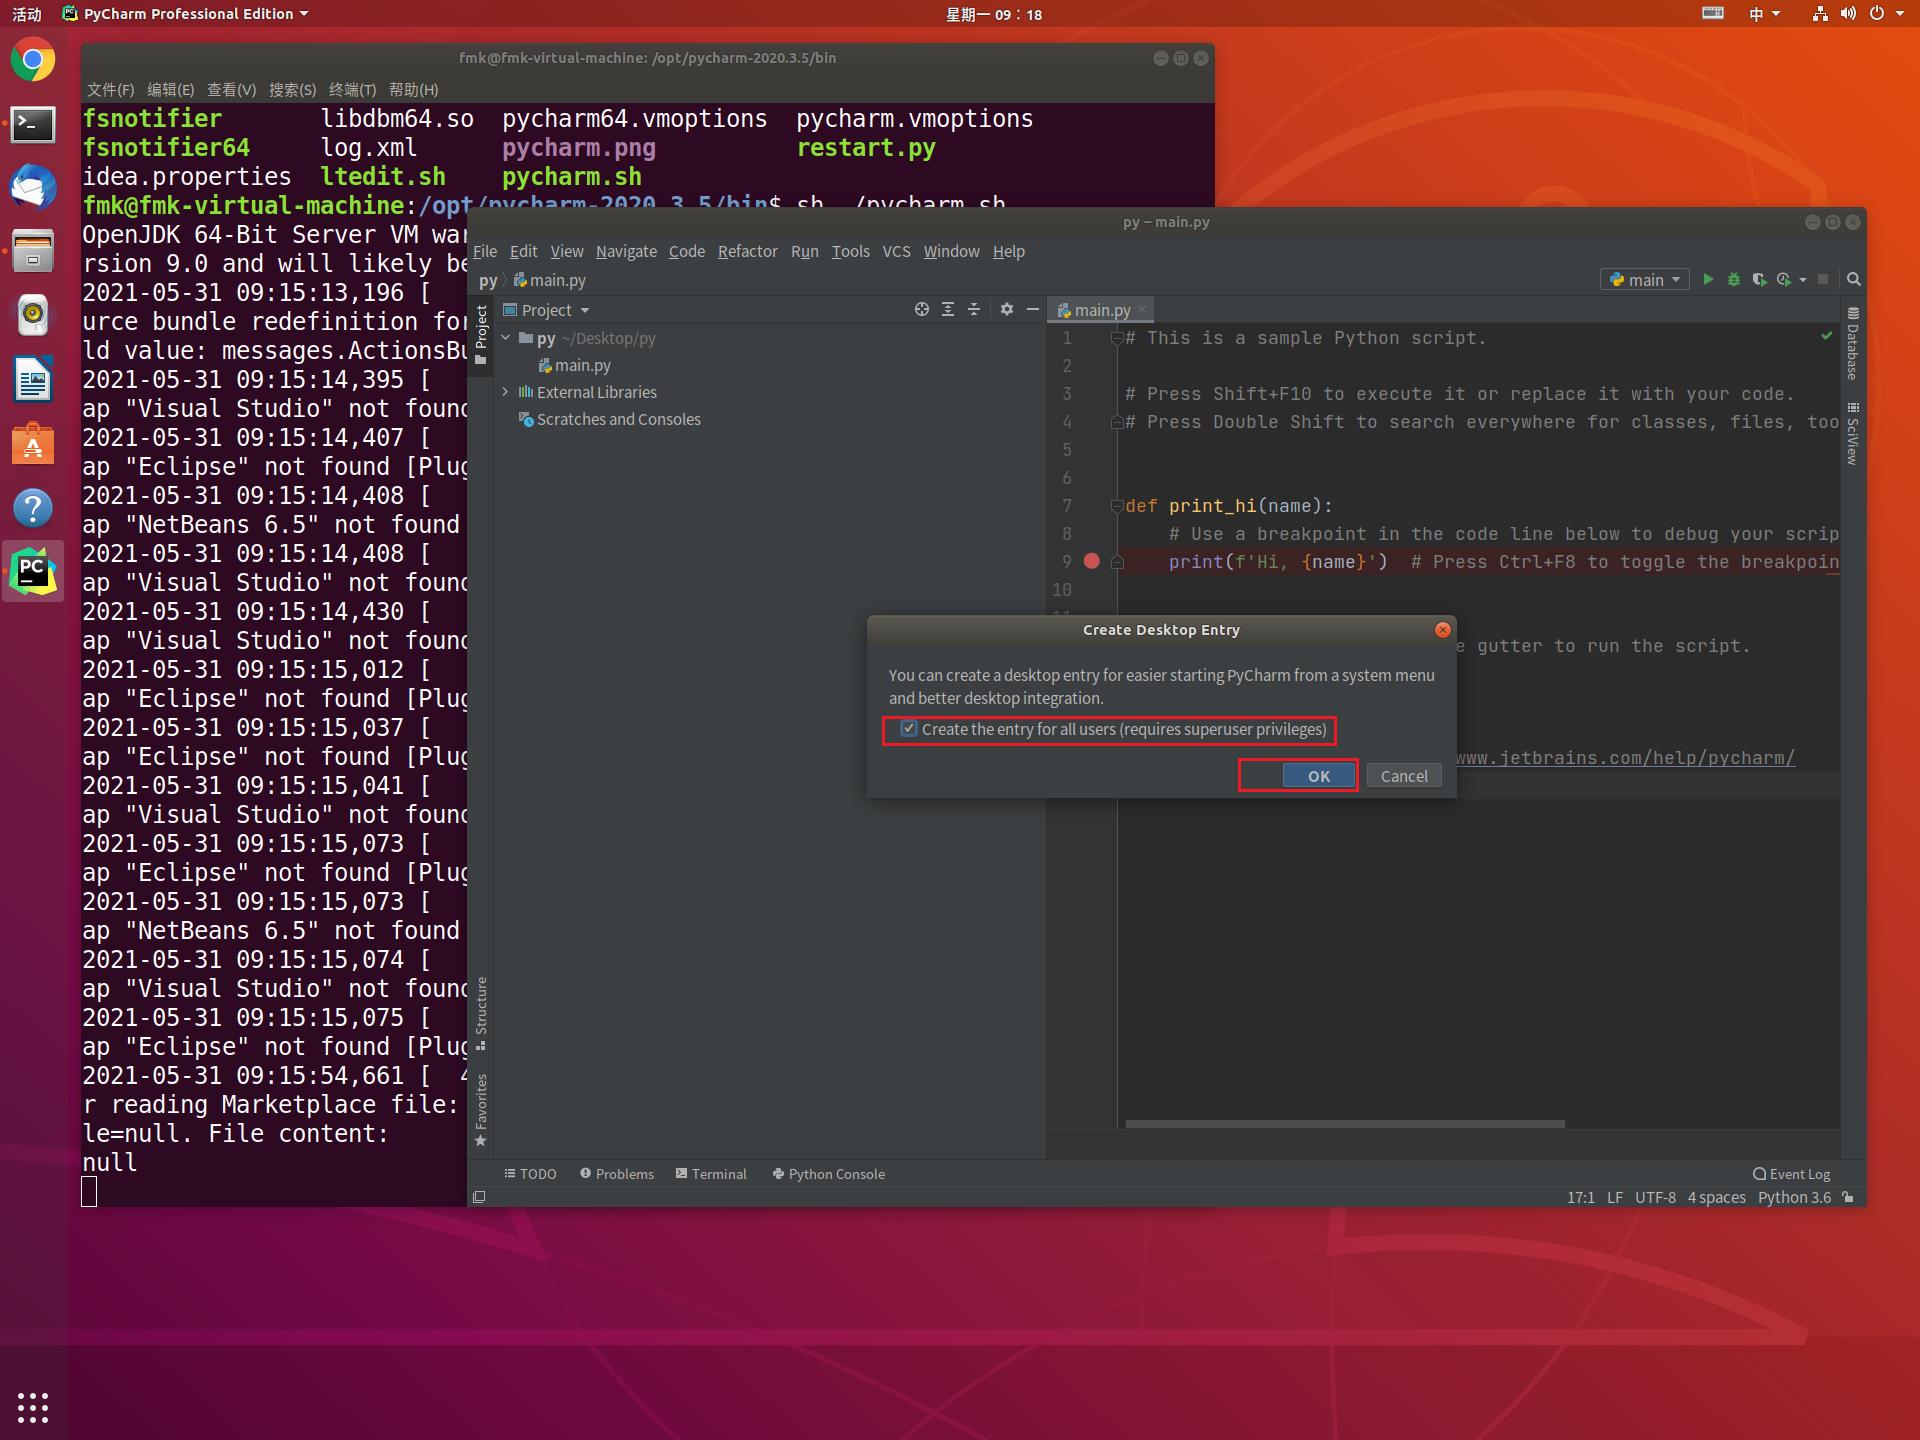
Task: Click the tool windows quick-access icon in status bar
Action: coord(479,1197)
